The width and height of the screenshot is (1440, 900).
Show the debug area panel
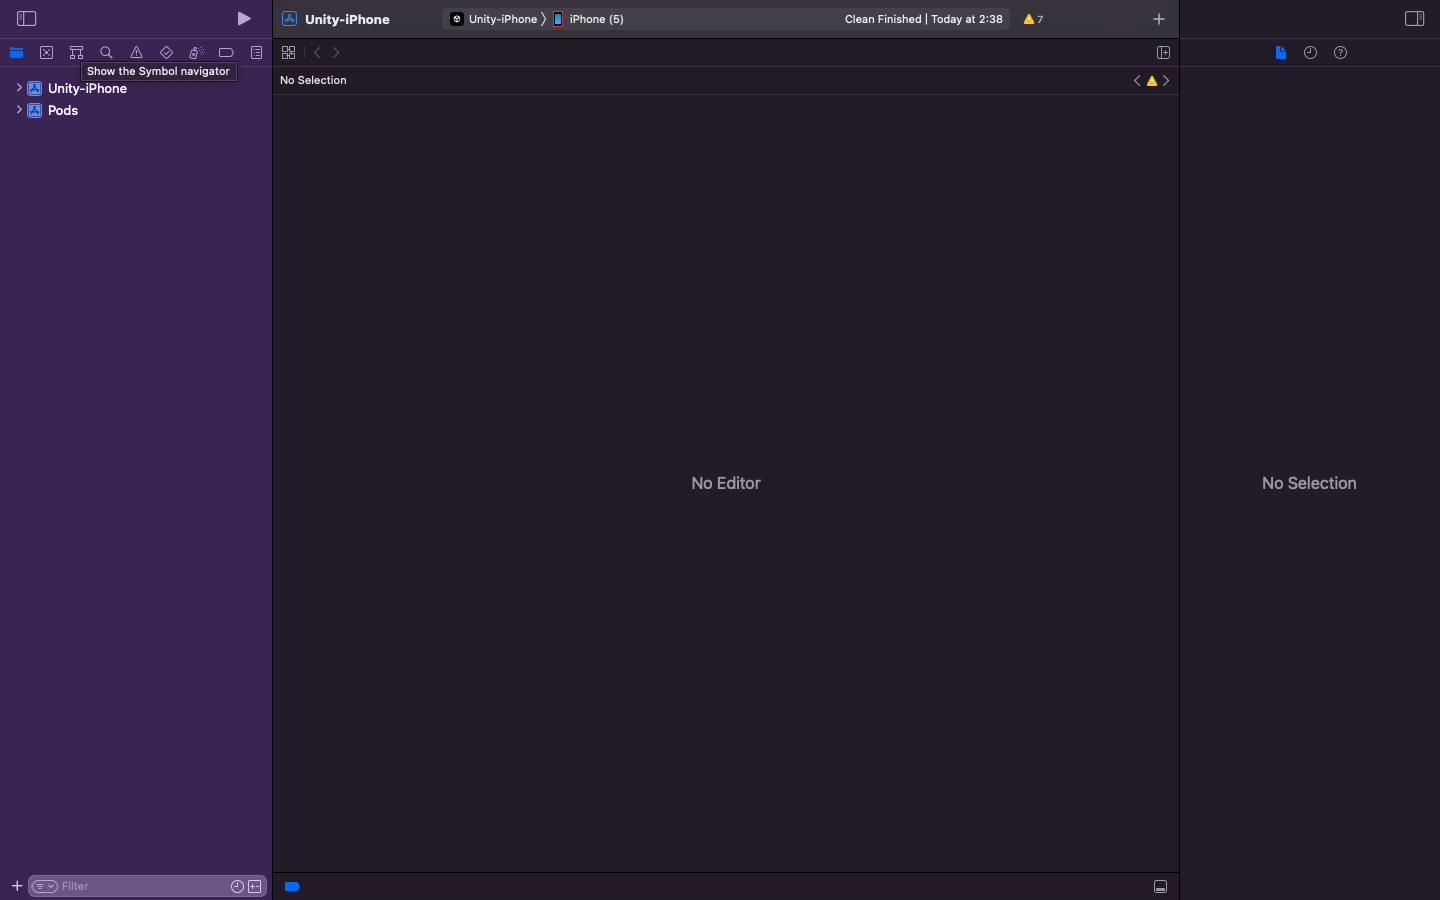(1160, 887)
